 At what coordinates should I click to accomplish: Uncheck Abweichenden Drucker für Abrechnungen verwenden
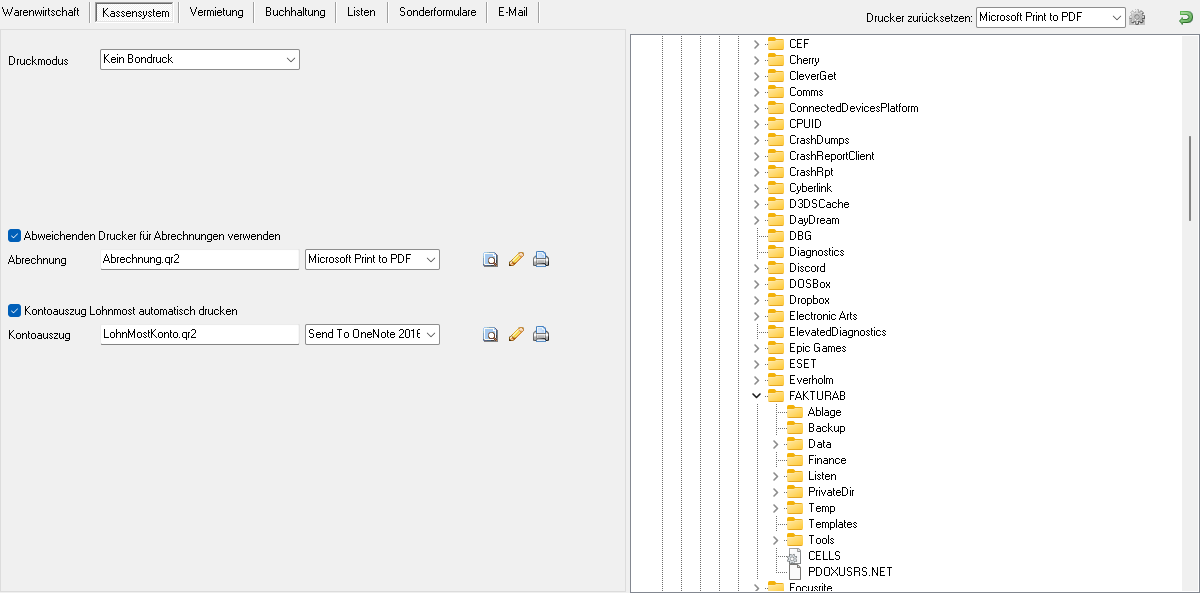14,236
